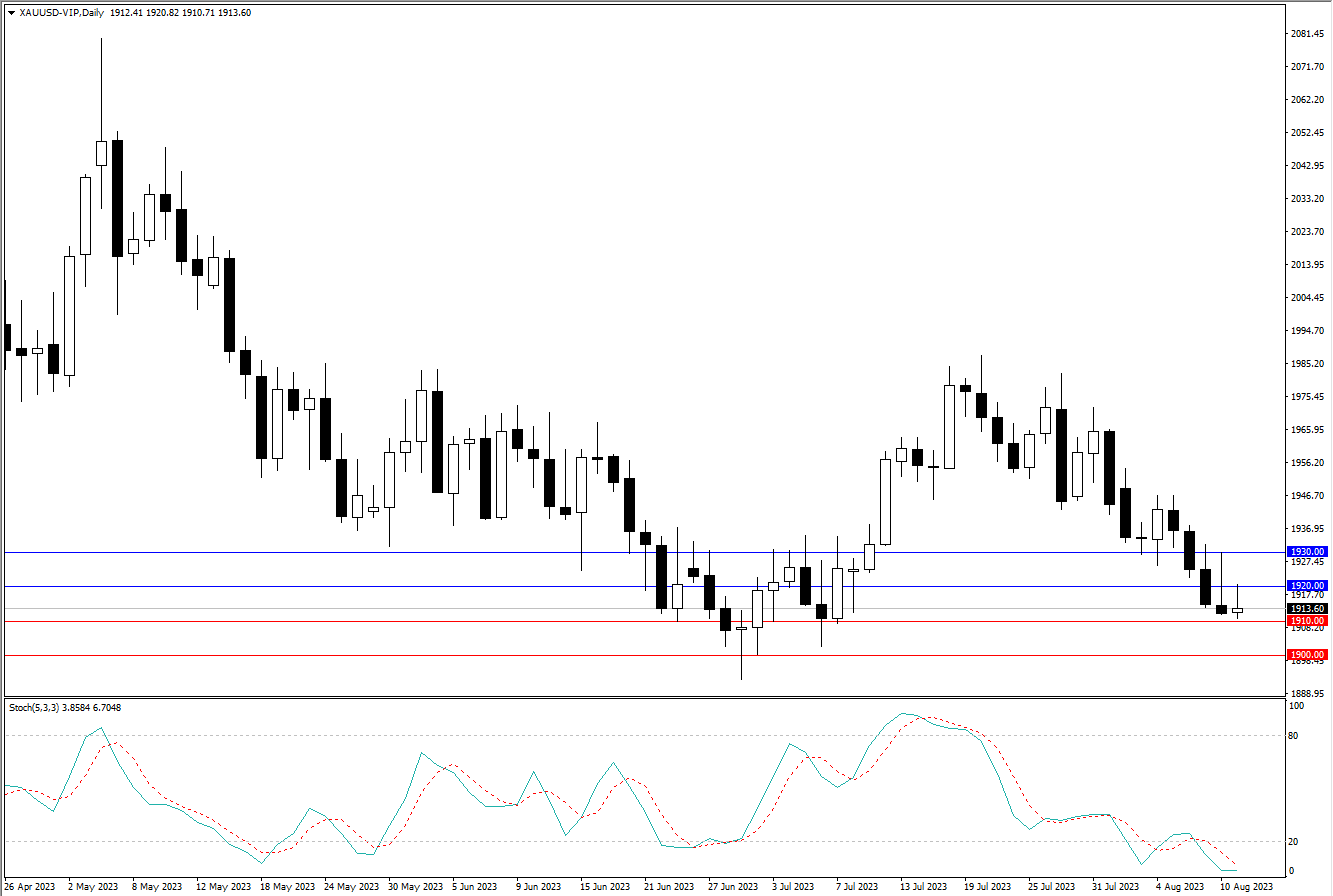1333x896 pixels.
Task: Click the 20 level on the Stochastic scale
Action: click(1294, 841)
